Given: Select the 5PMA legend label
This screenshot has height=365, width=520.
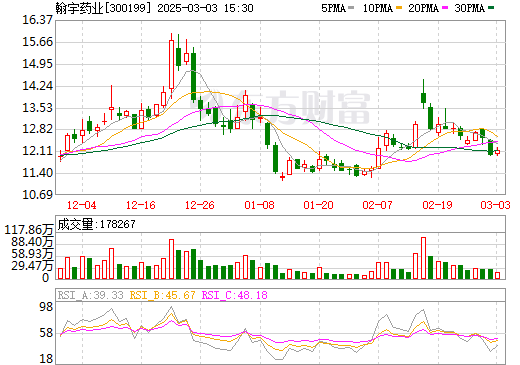Looking at the screenshot, I should click(x=333, y=8).
